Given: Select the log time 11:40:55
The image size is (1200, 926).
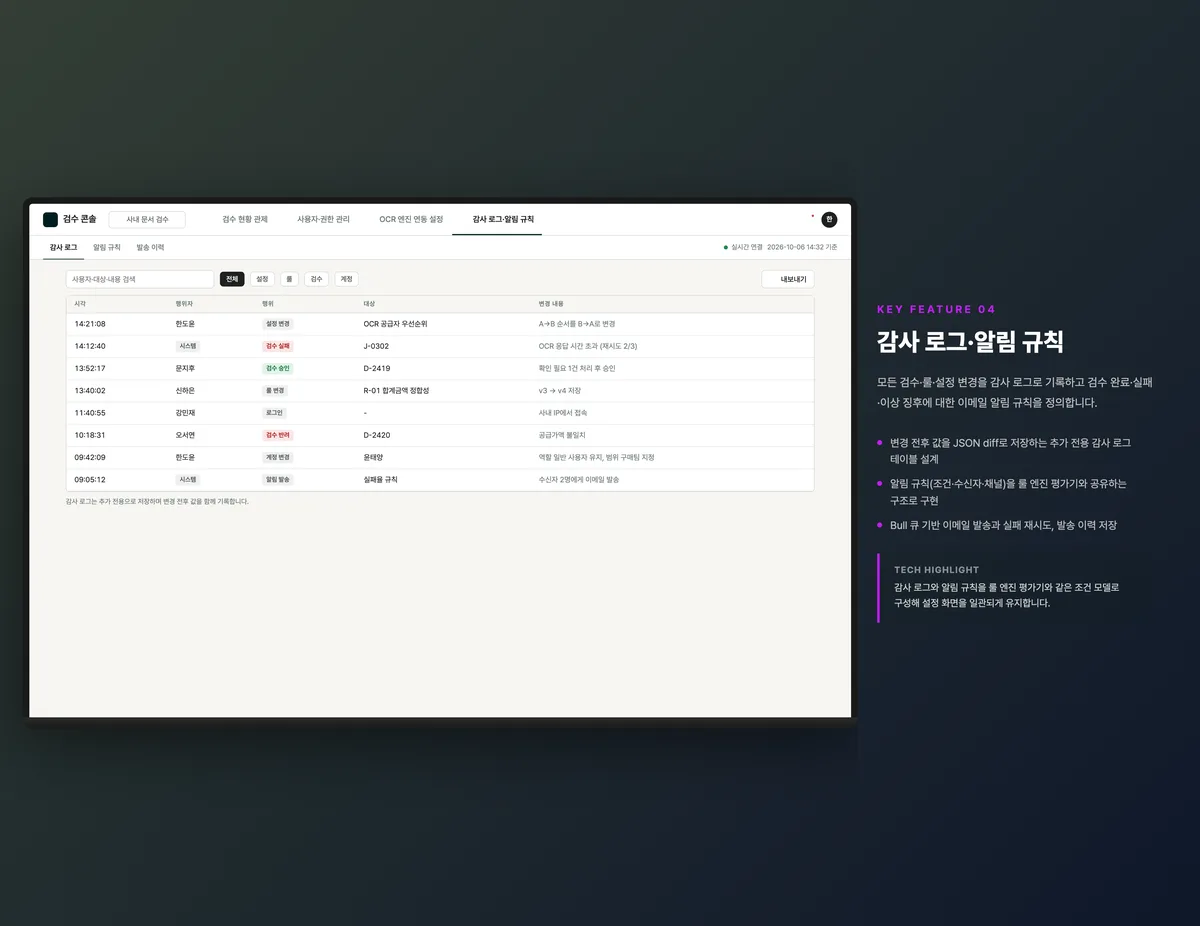Looking at the screenshot, I should point(90,412).
